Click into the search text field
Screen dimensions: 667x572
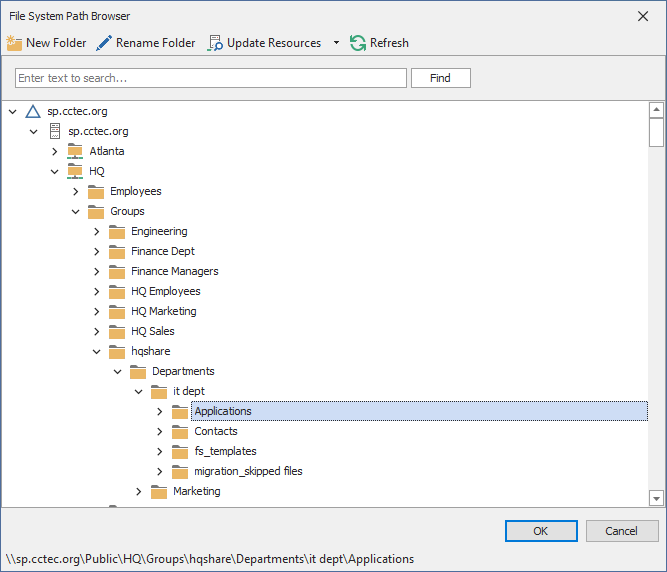pyautogui.click(x=210, y=78)
